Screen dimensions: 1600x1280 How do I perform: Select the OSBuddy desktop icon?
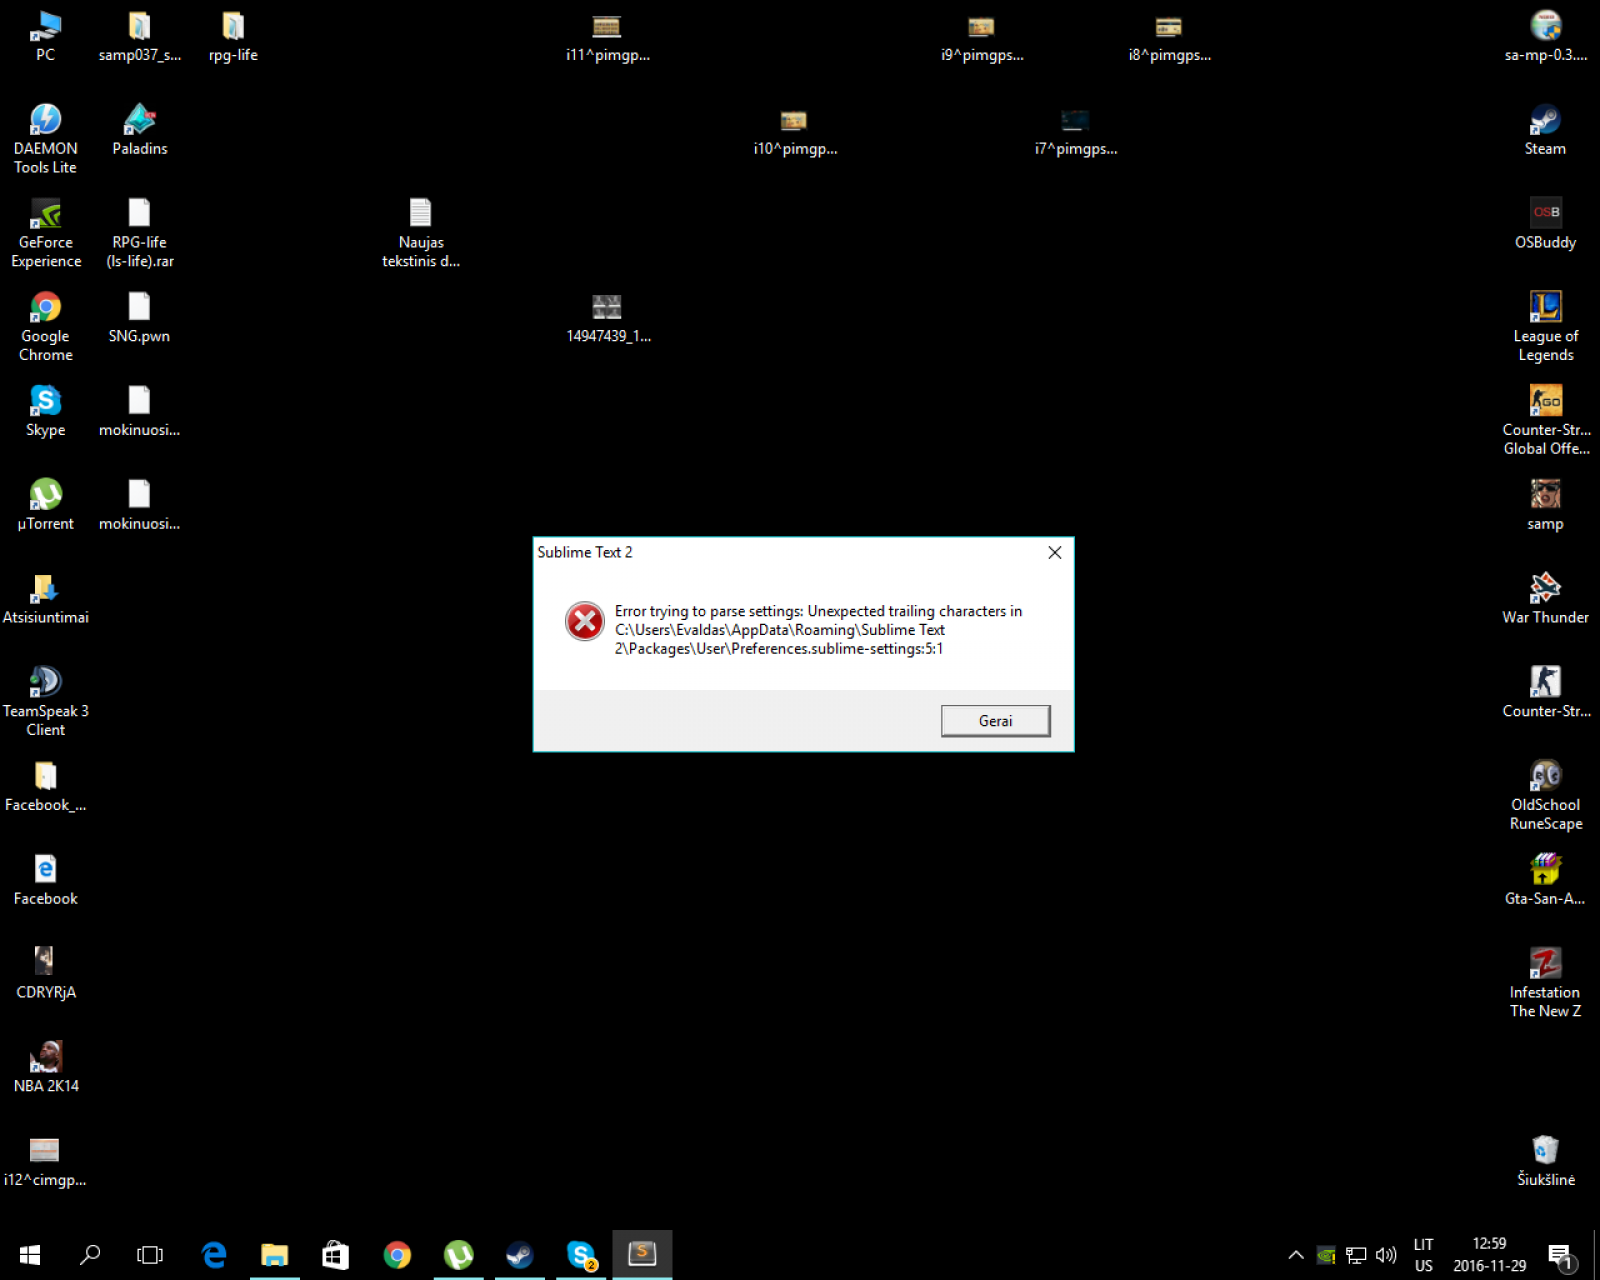pos(1545,224)
